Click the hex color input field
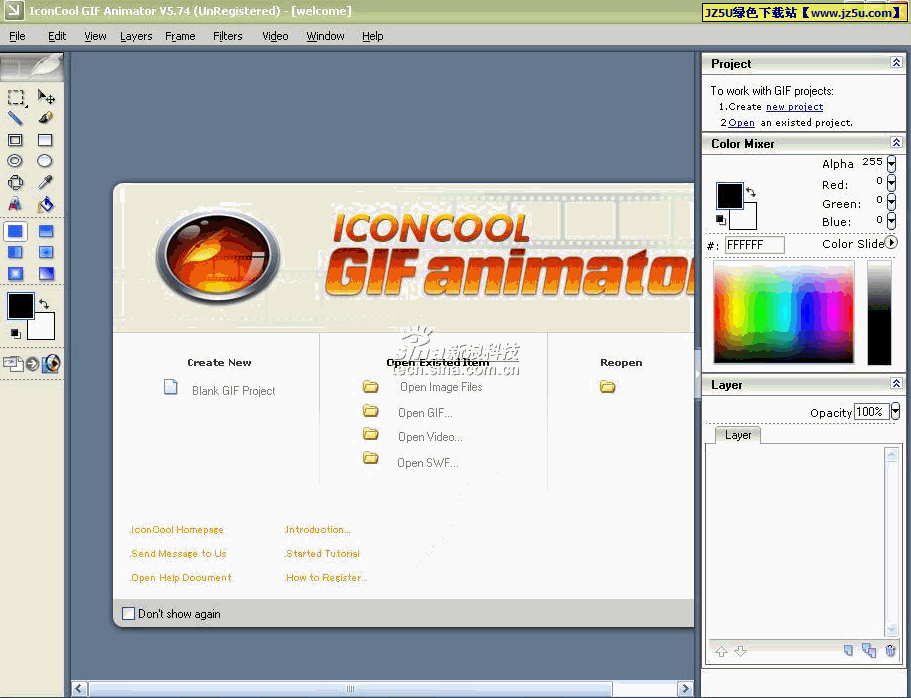The height and width of the screenshot is (698, 911). tap(755, 245)
